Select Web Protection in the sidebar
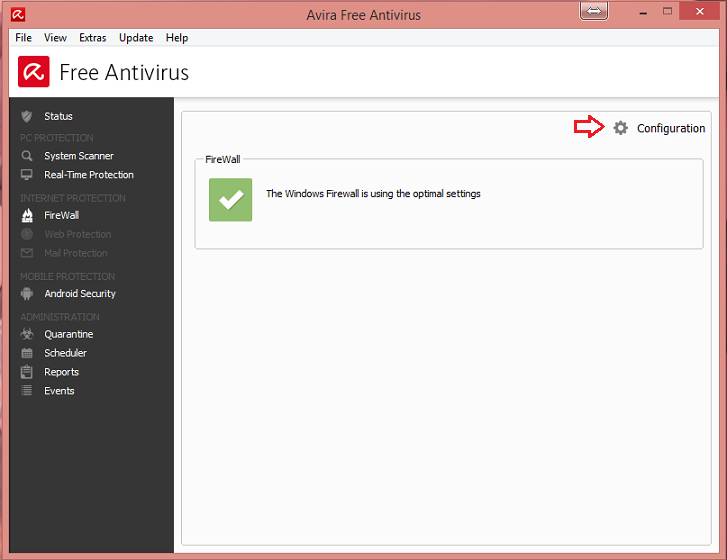The height and width of the screenshot is (560, 727). (x=77, y=234)
